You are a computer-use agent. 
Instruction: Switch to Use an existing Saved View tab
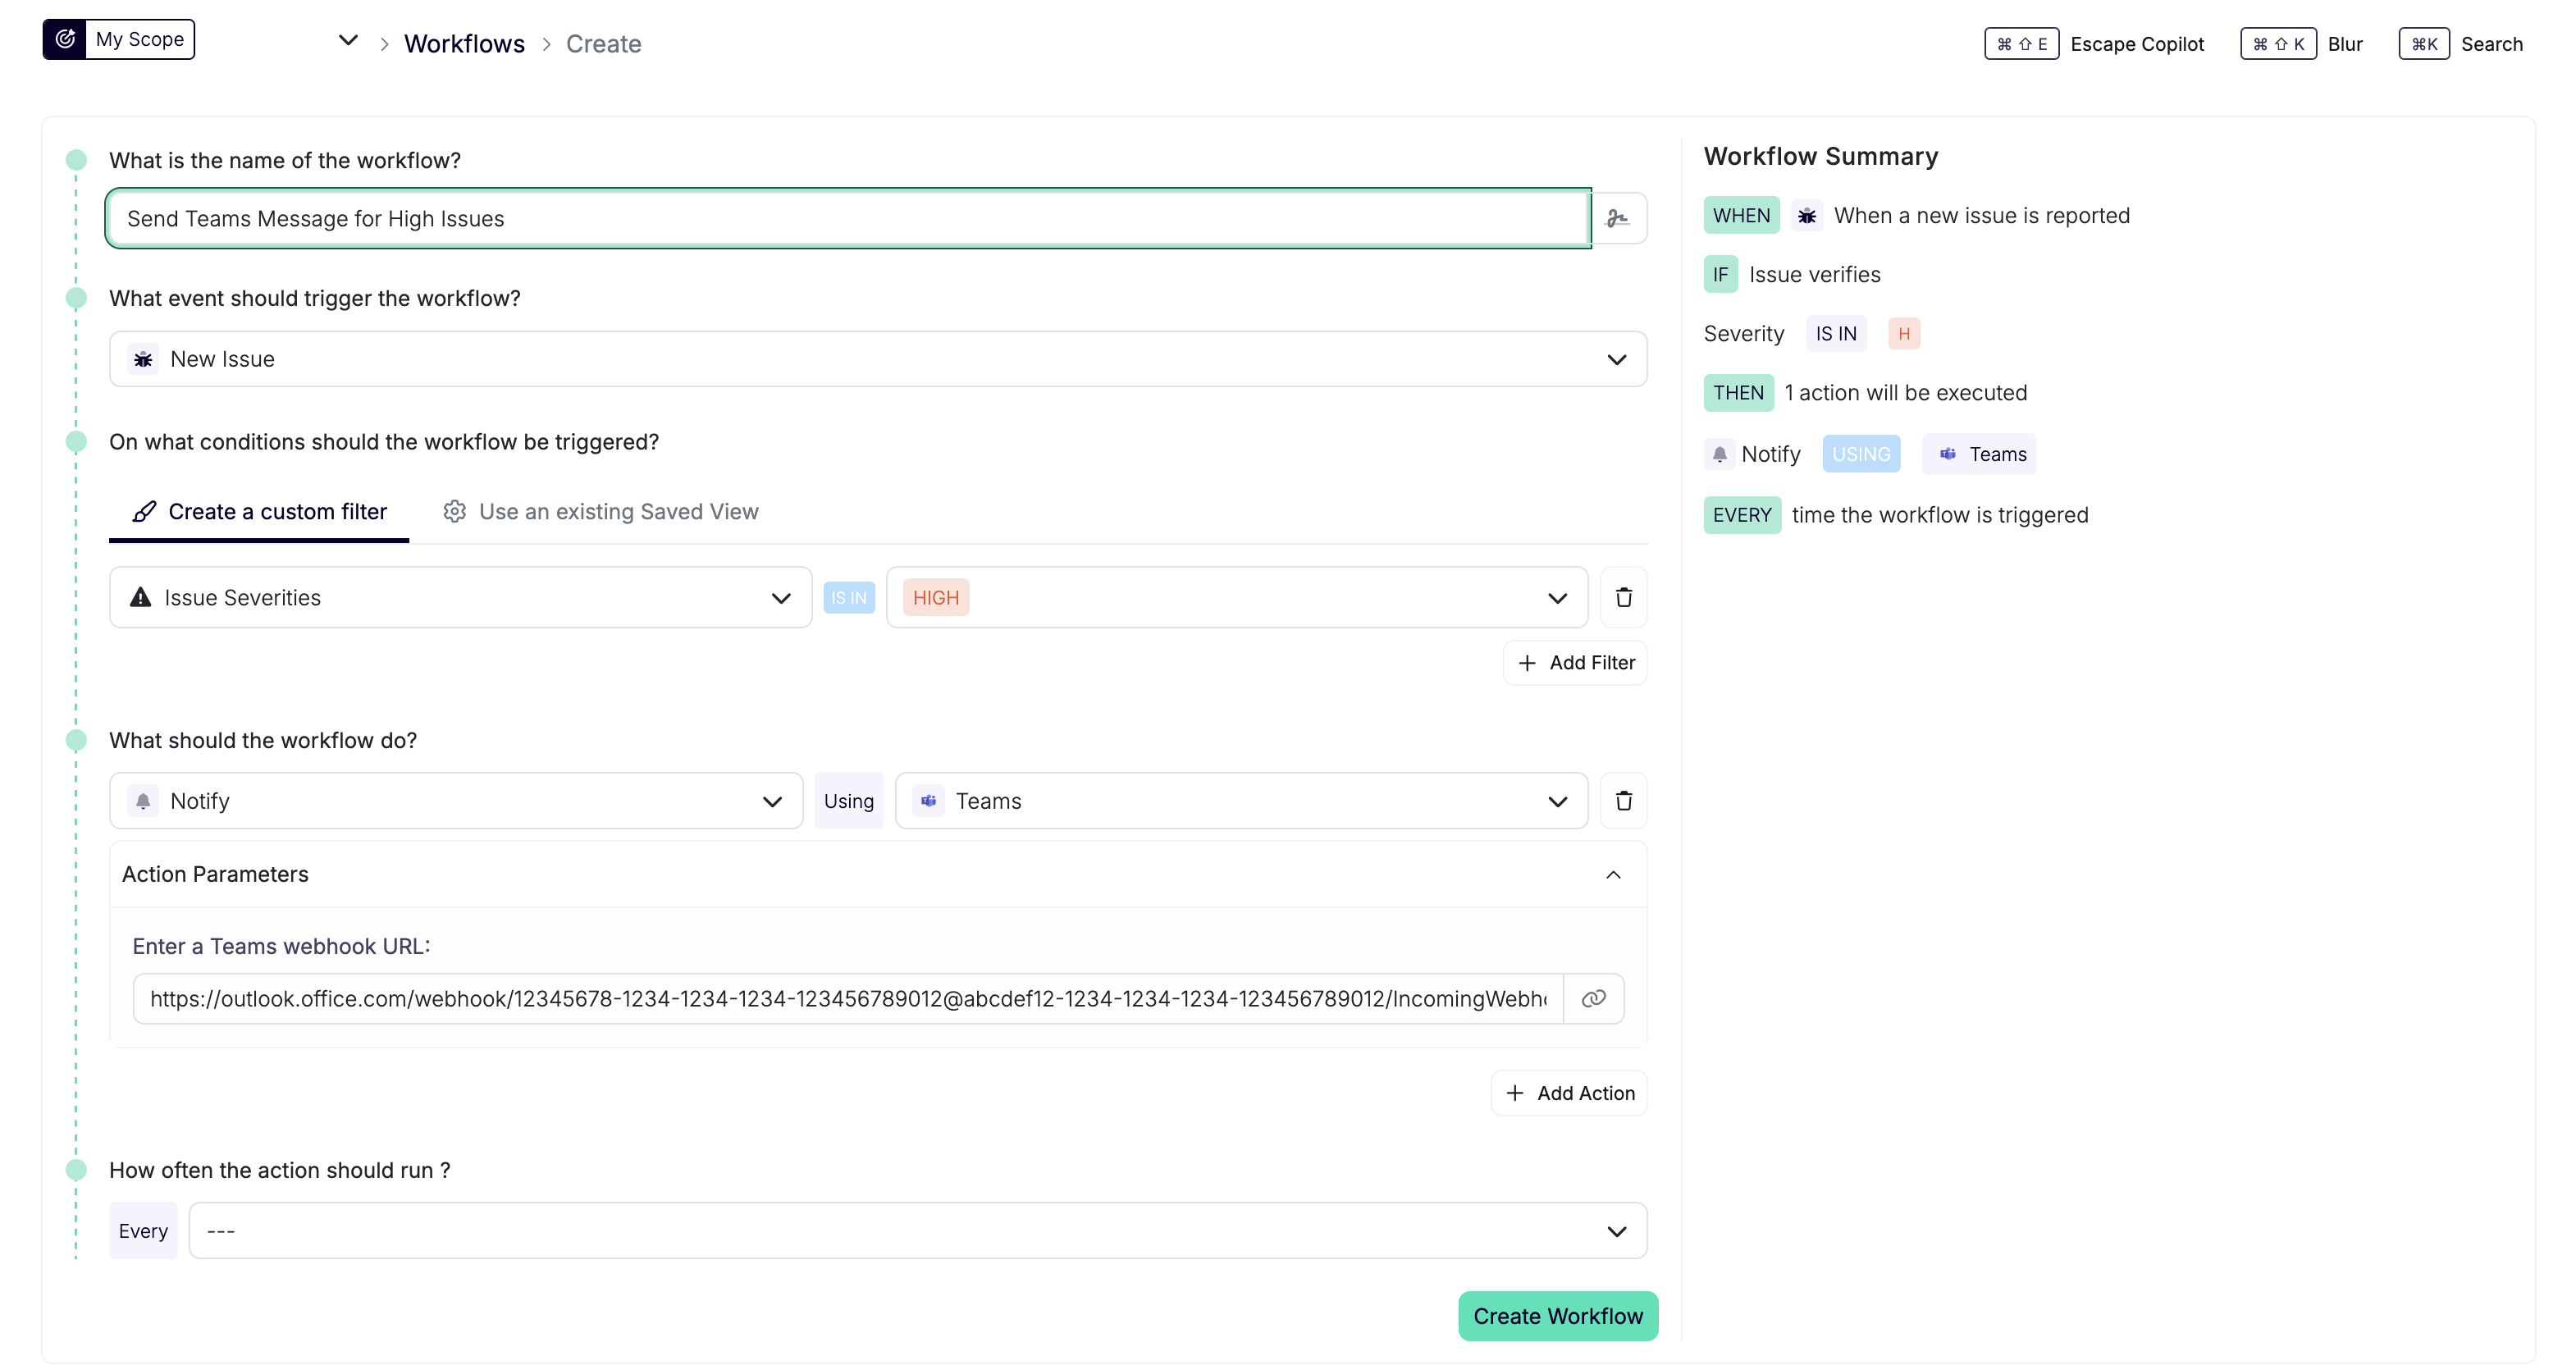coord(601,511)
